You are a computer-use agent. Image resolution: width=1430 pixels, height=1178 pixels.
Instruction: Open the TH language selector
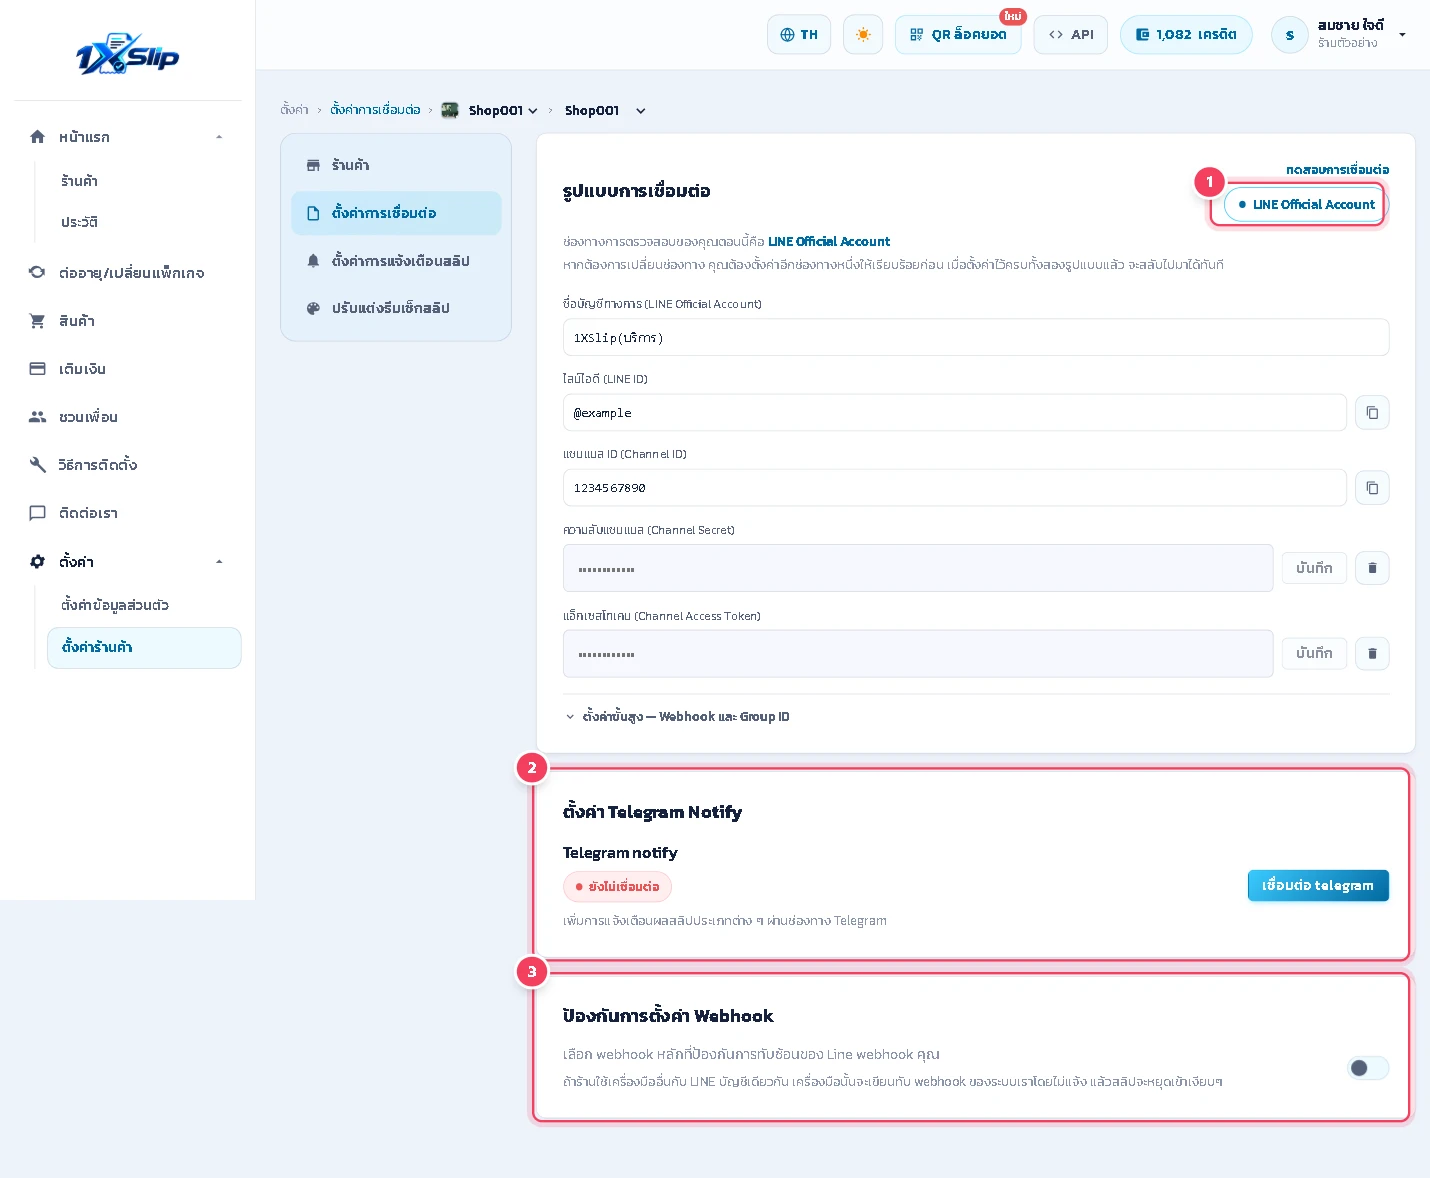[799, 35]
